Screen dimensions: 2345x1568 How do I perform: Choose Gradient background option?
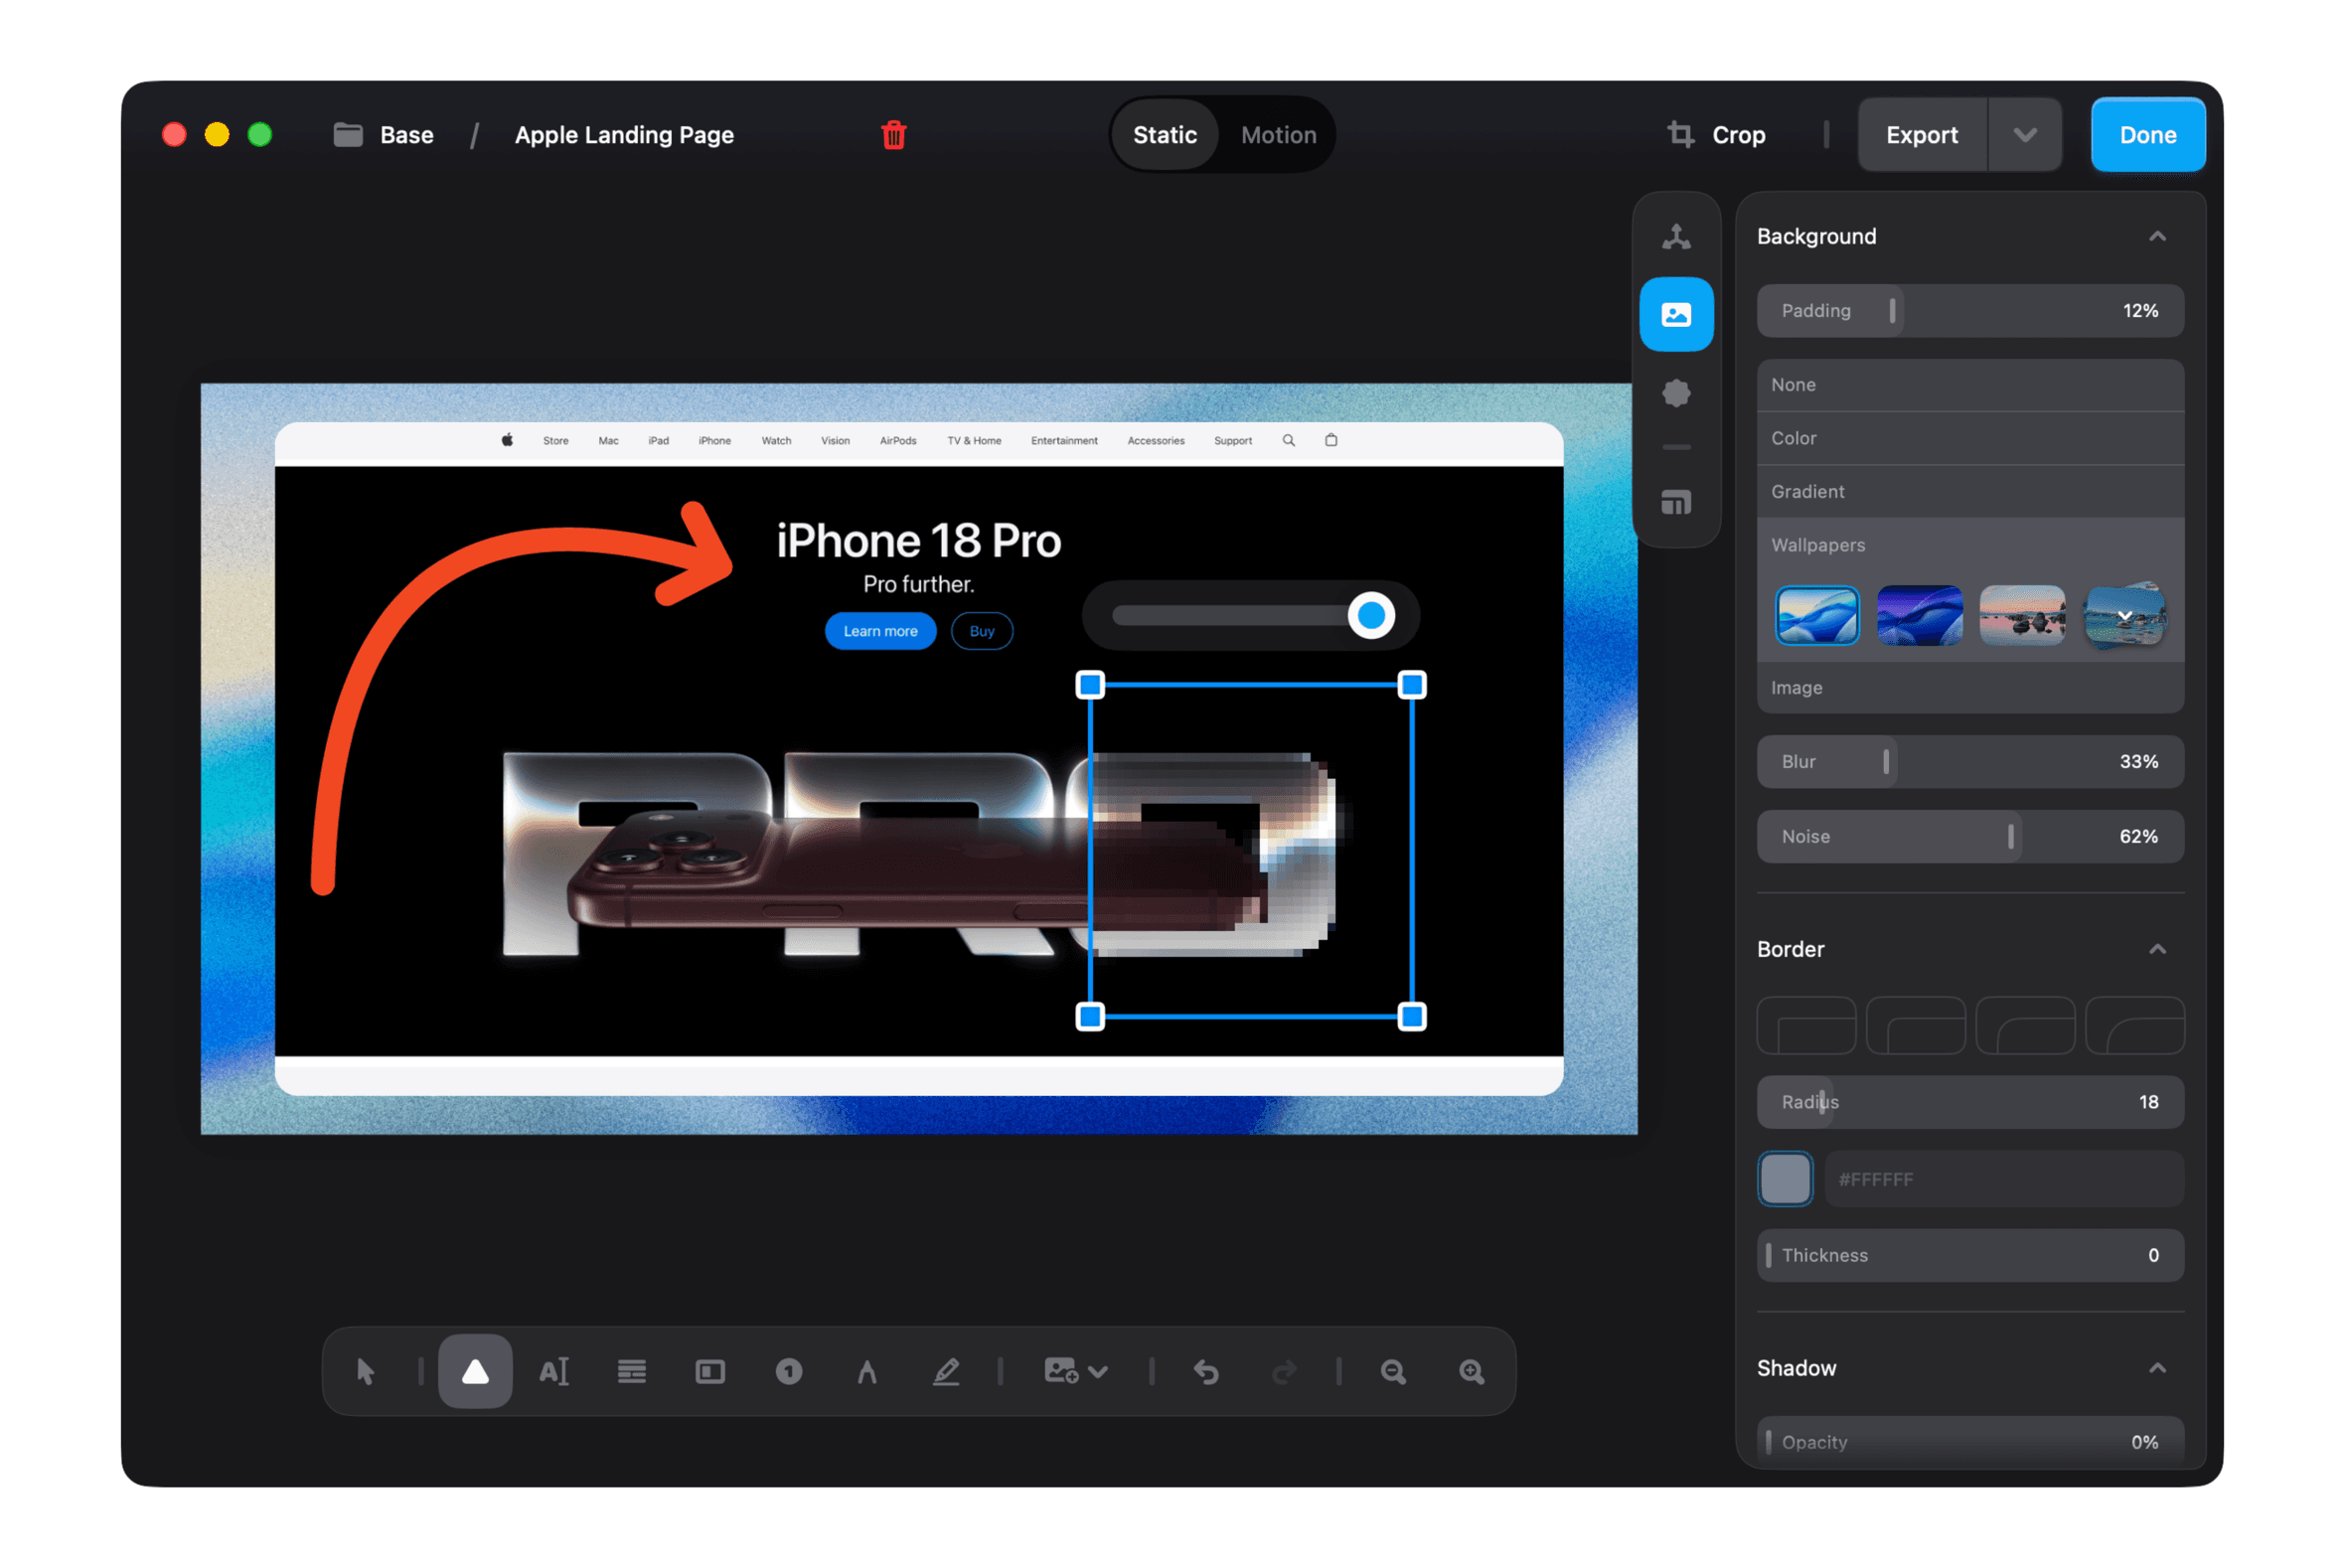click(1970, 491)
